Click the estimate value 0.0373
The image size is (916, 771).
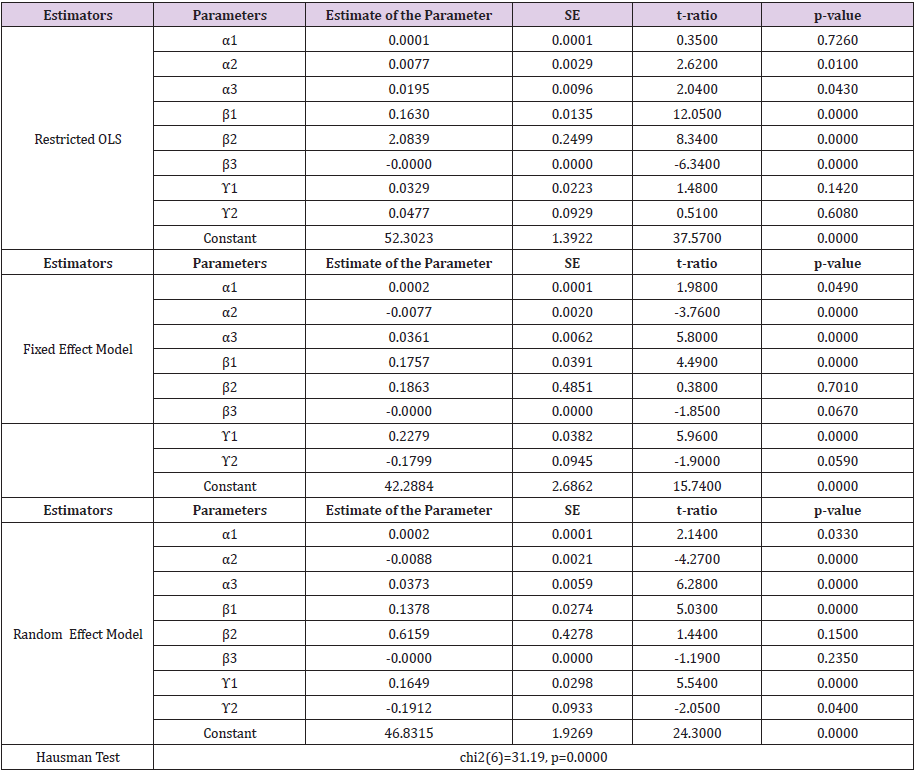pos(409,584)
